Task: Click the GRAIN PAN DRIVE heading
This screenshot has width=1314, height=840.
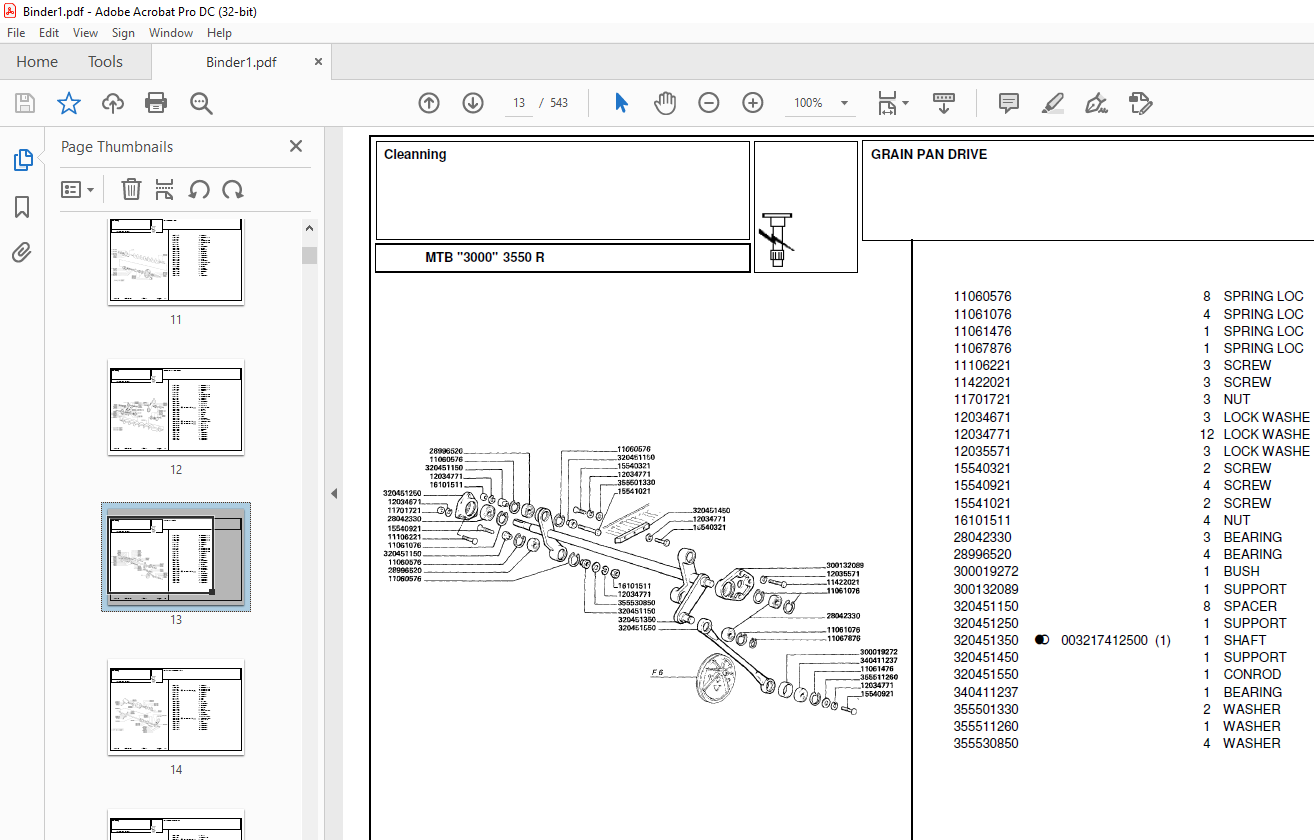Action: click(x=929, y=154)
